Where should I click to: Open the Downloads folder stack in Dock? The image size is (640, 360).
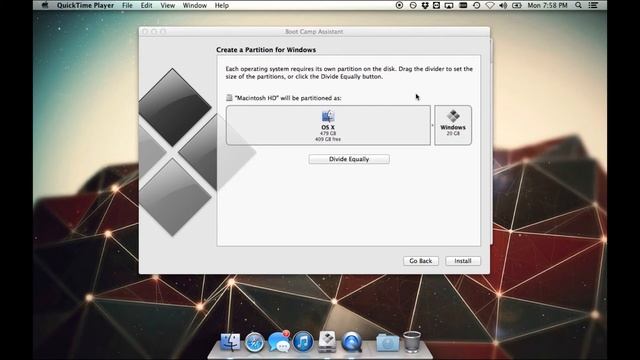387,342
